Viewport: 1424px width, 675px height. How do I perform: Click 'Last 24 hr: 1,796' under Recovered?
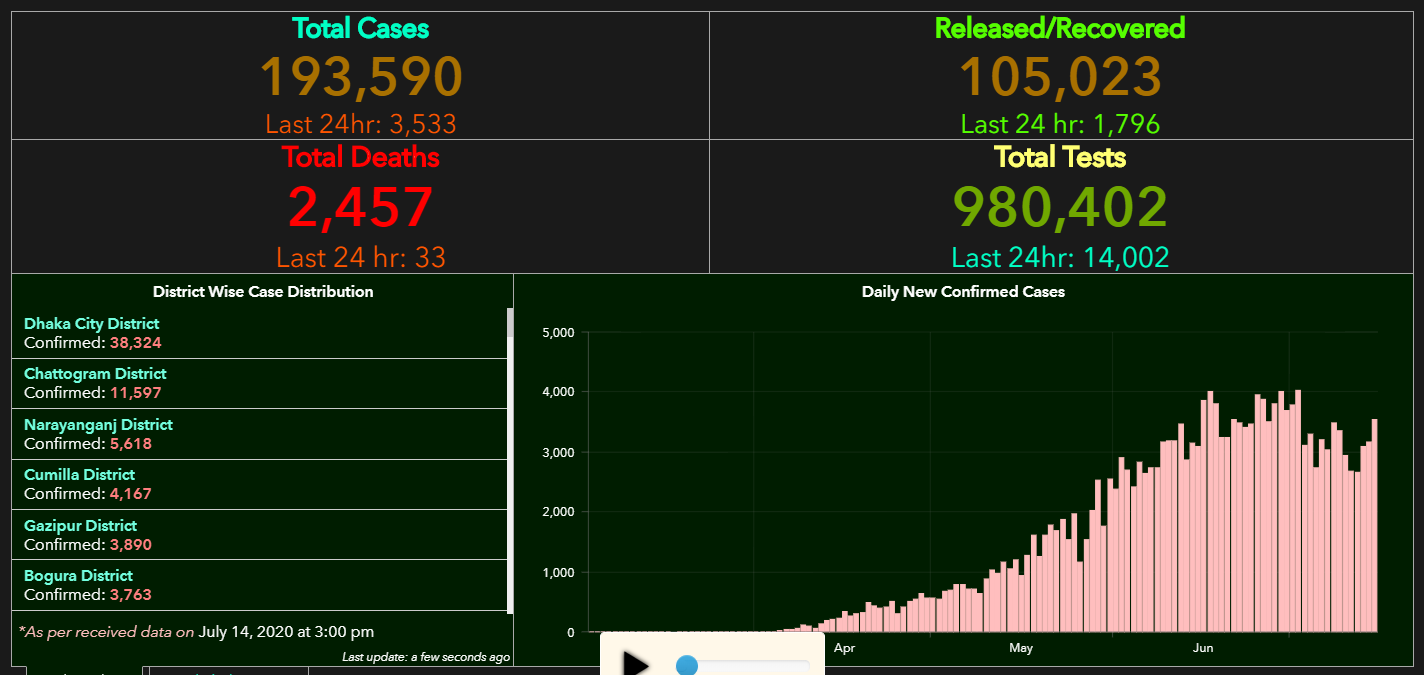coord(1060,124)
